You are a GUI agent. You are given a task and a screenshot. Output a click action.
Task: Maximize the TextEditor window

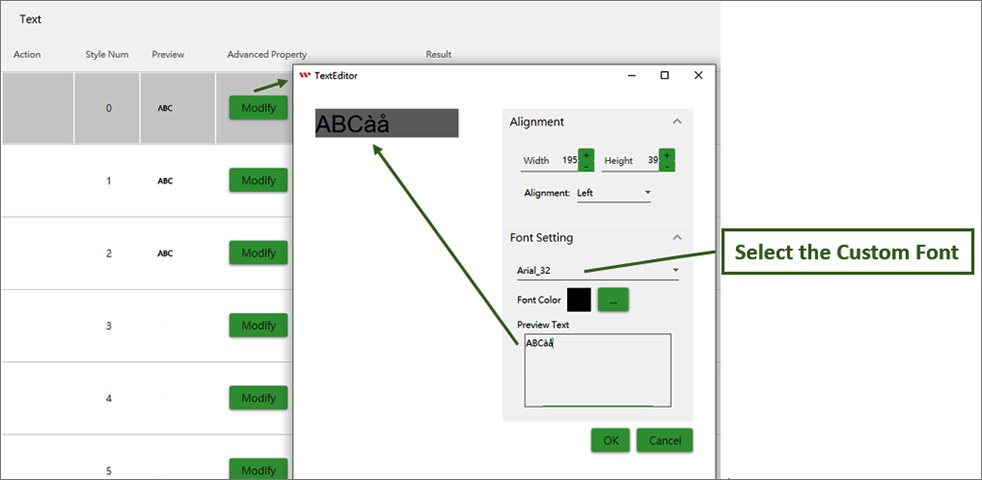click(x=664, y=75)
